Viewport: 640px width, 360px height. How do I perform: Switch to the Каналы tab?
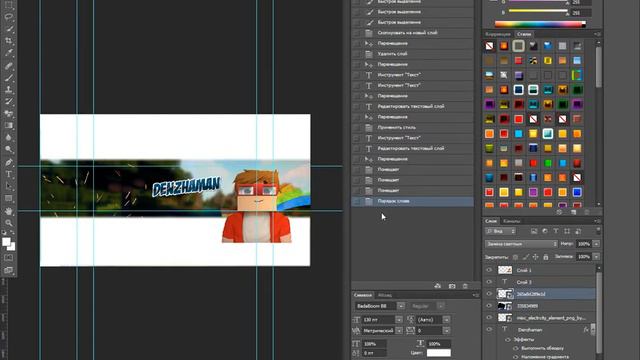coord(511,221)
